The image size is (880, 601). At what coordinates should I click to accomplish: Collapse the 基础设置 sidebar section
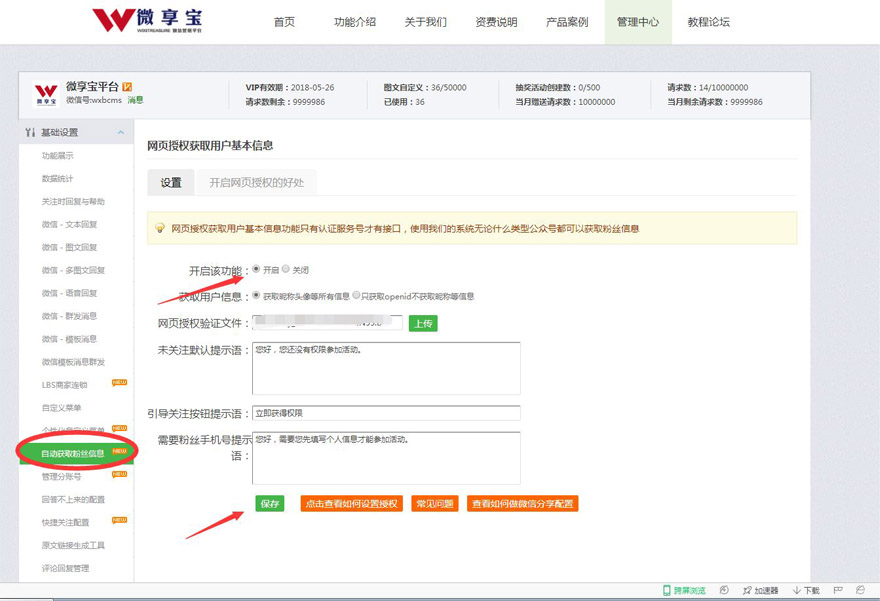[121, 132]
